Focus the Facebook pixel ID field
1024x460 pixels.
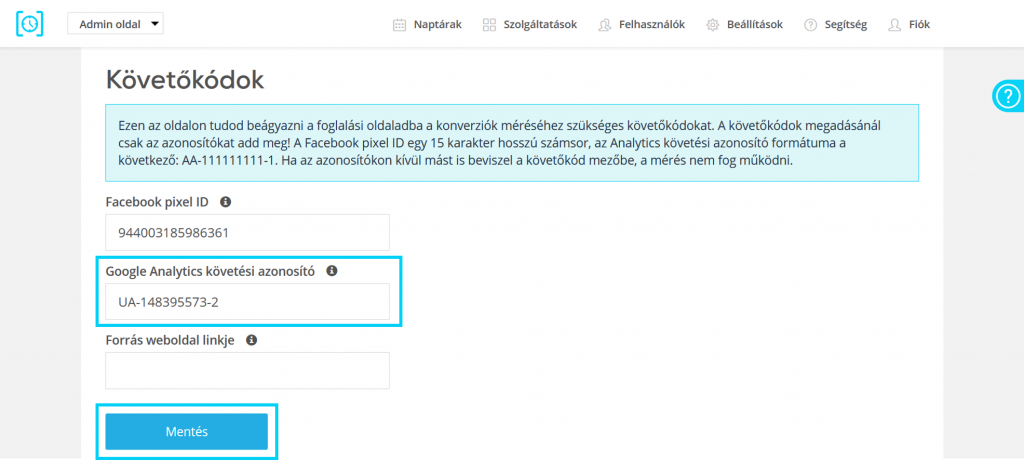(x=248, y=233)
